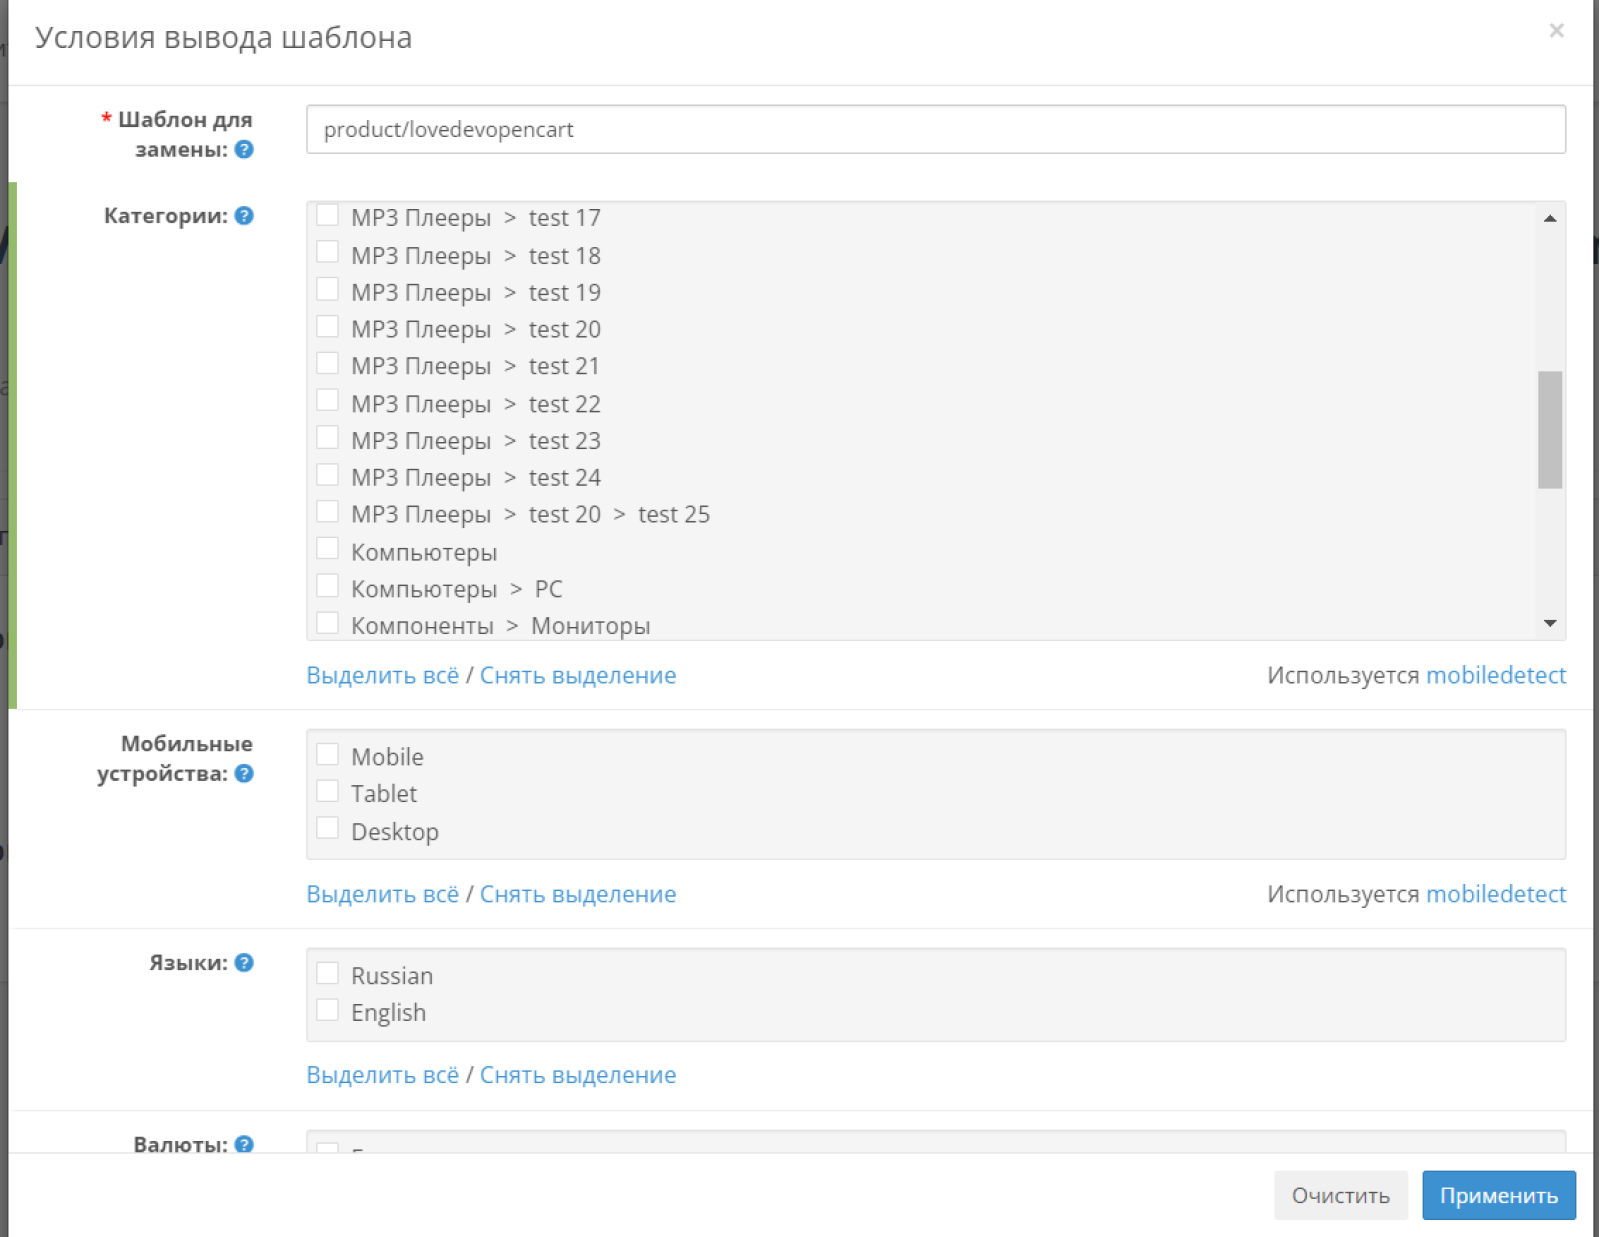Close the Условия вывода шаблона dialog
The height and width of the screenshot is (1237, 1600).
[x=1556, y=31]
